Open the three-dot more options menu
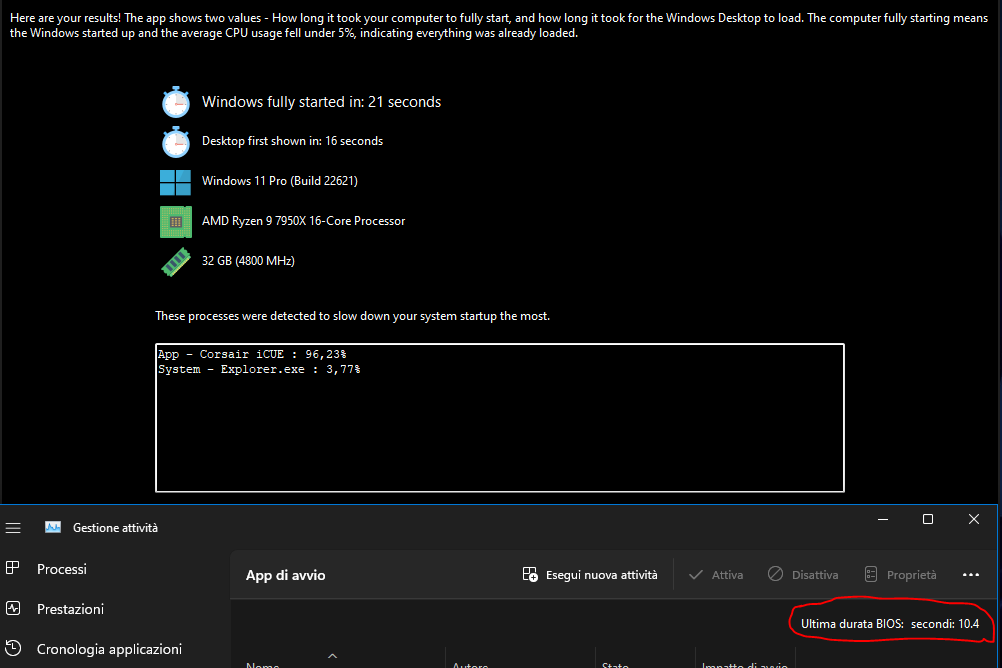This screenshot has width=1002, height=668. click(971, 575)
